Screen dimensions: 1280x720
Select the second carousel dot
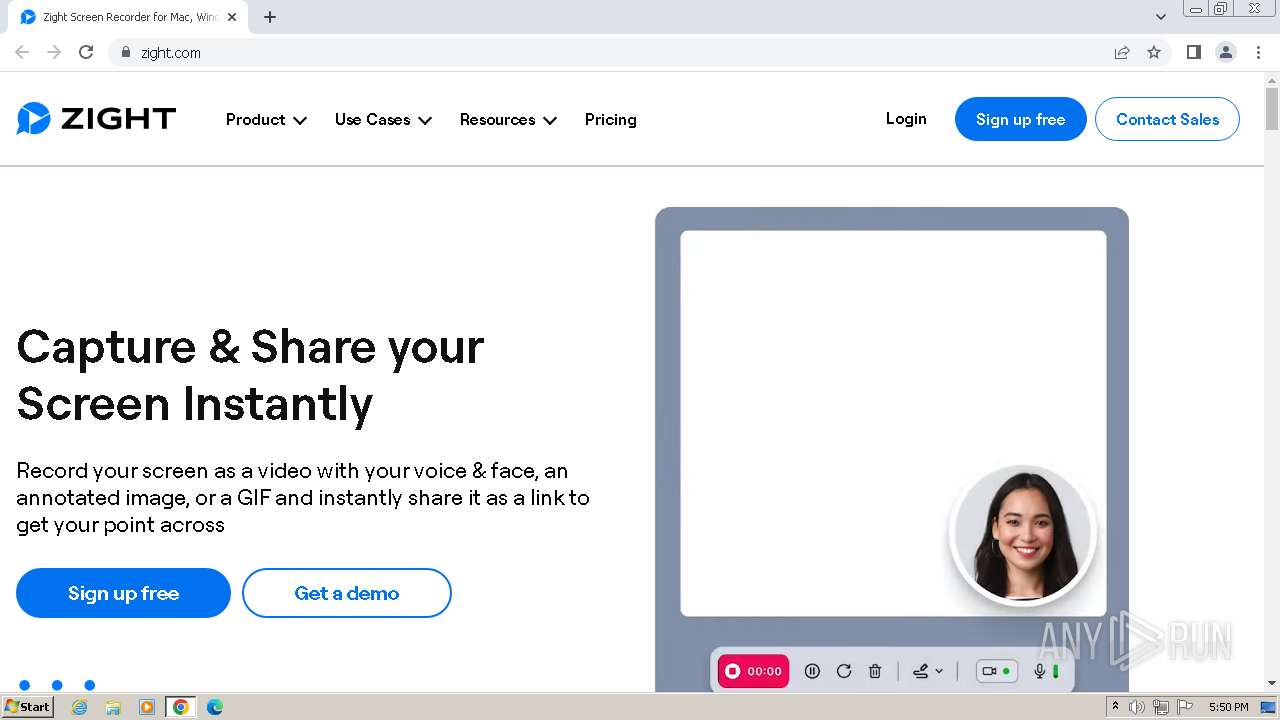click(x=57, y=685)
